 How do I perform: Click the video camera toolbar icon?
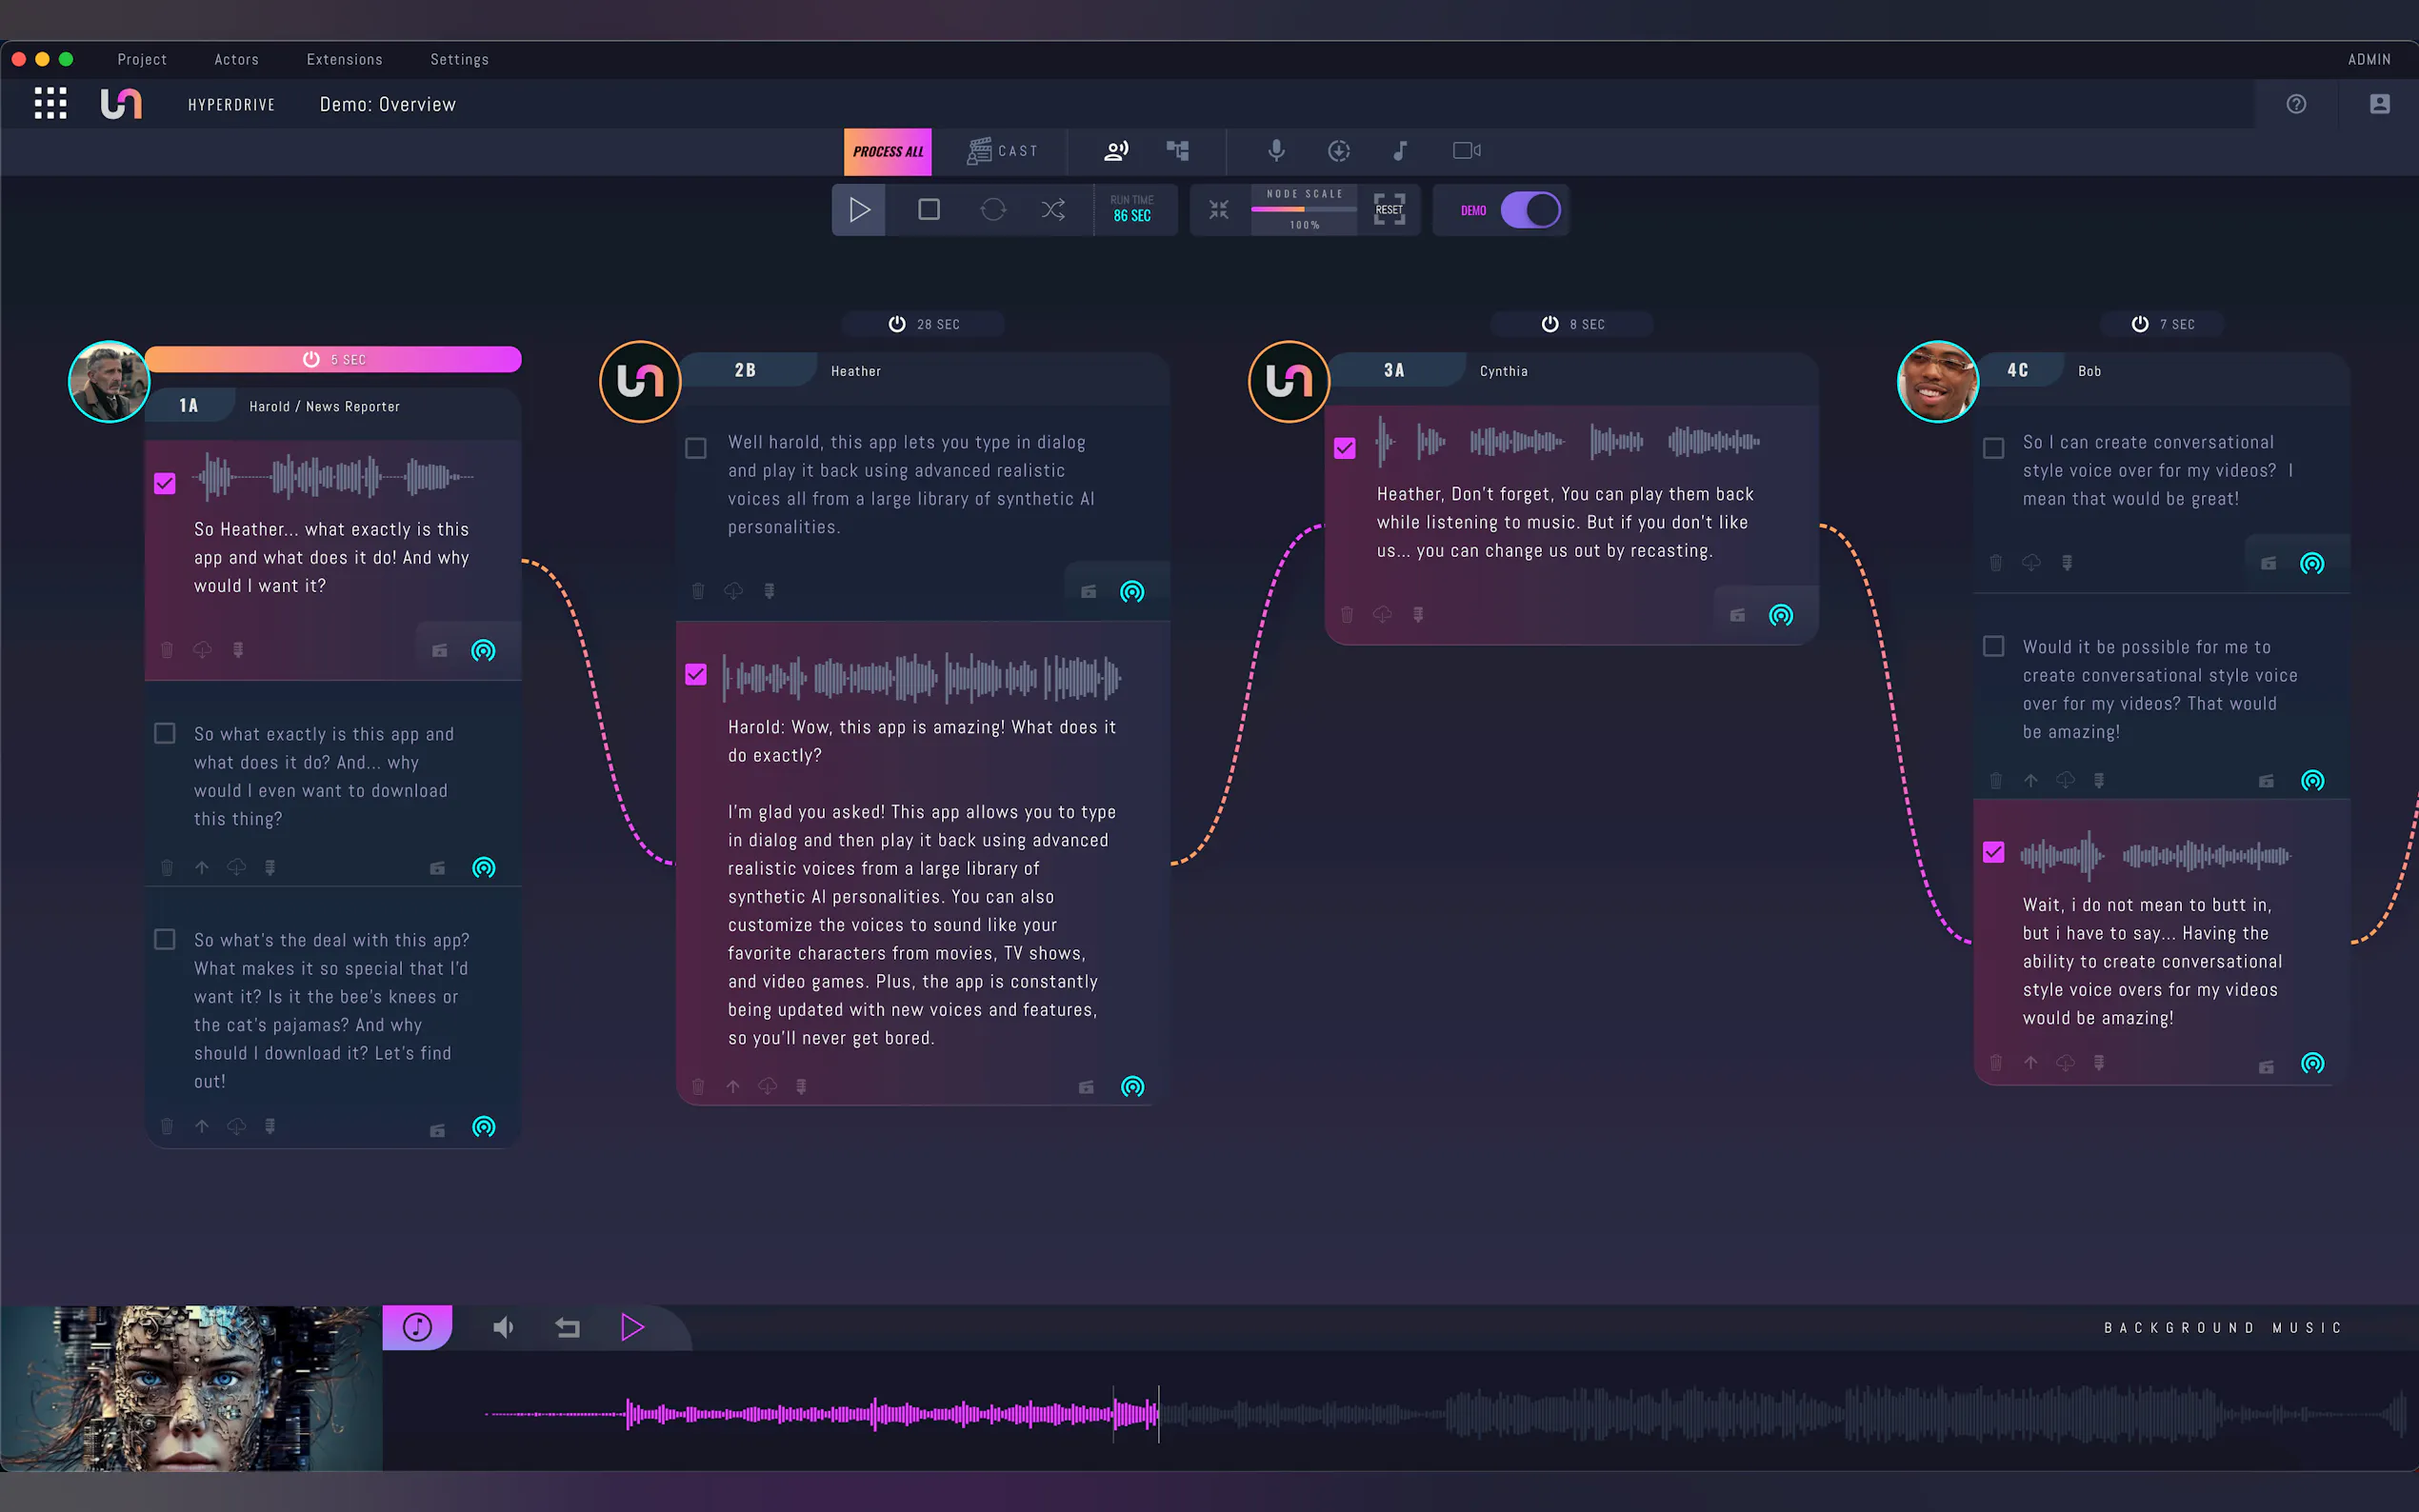[1466, 151]
